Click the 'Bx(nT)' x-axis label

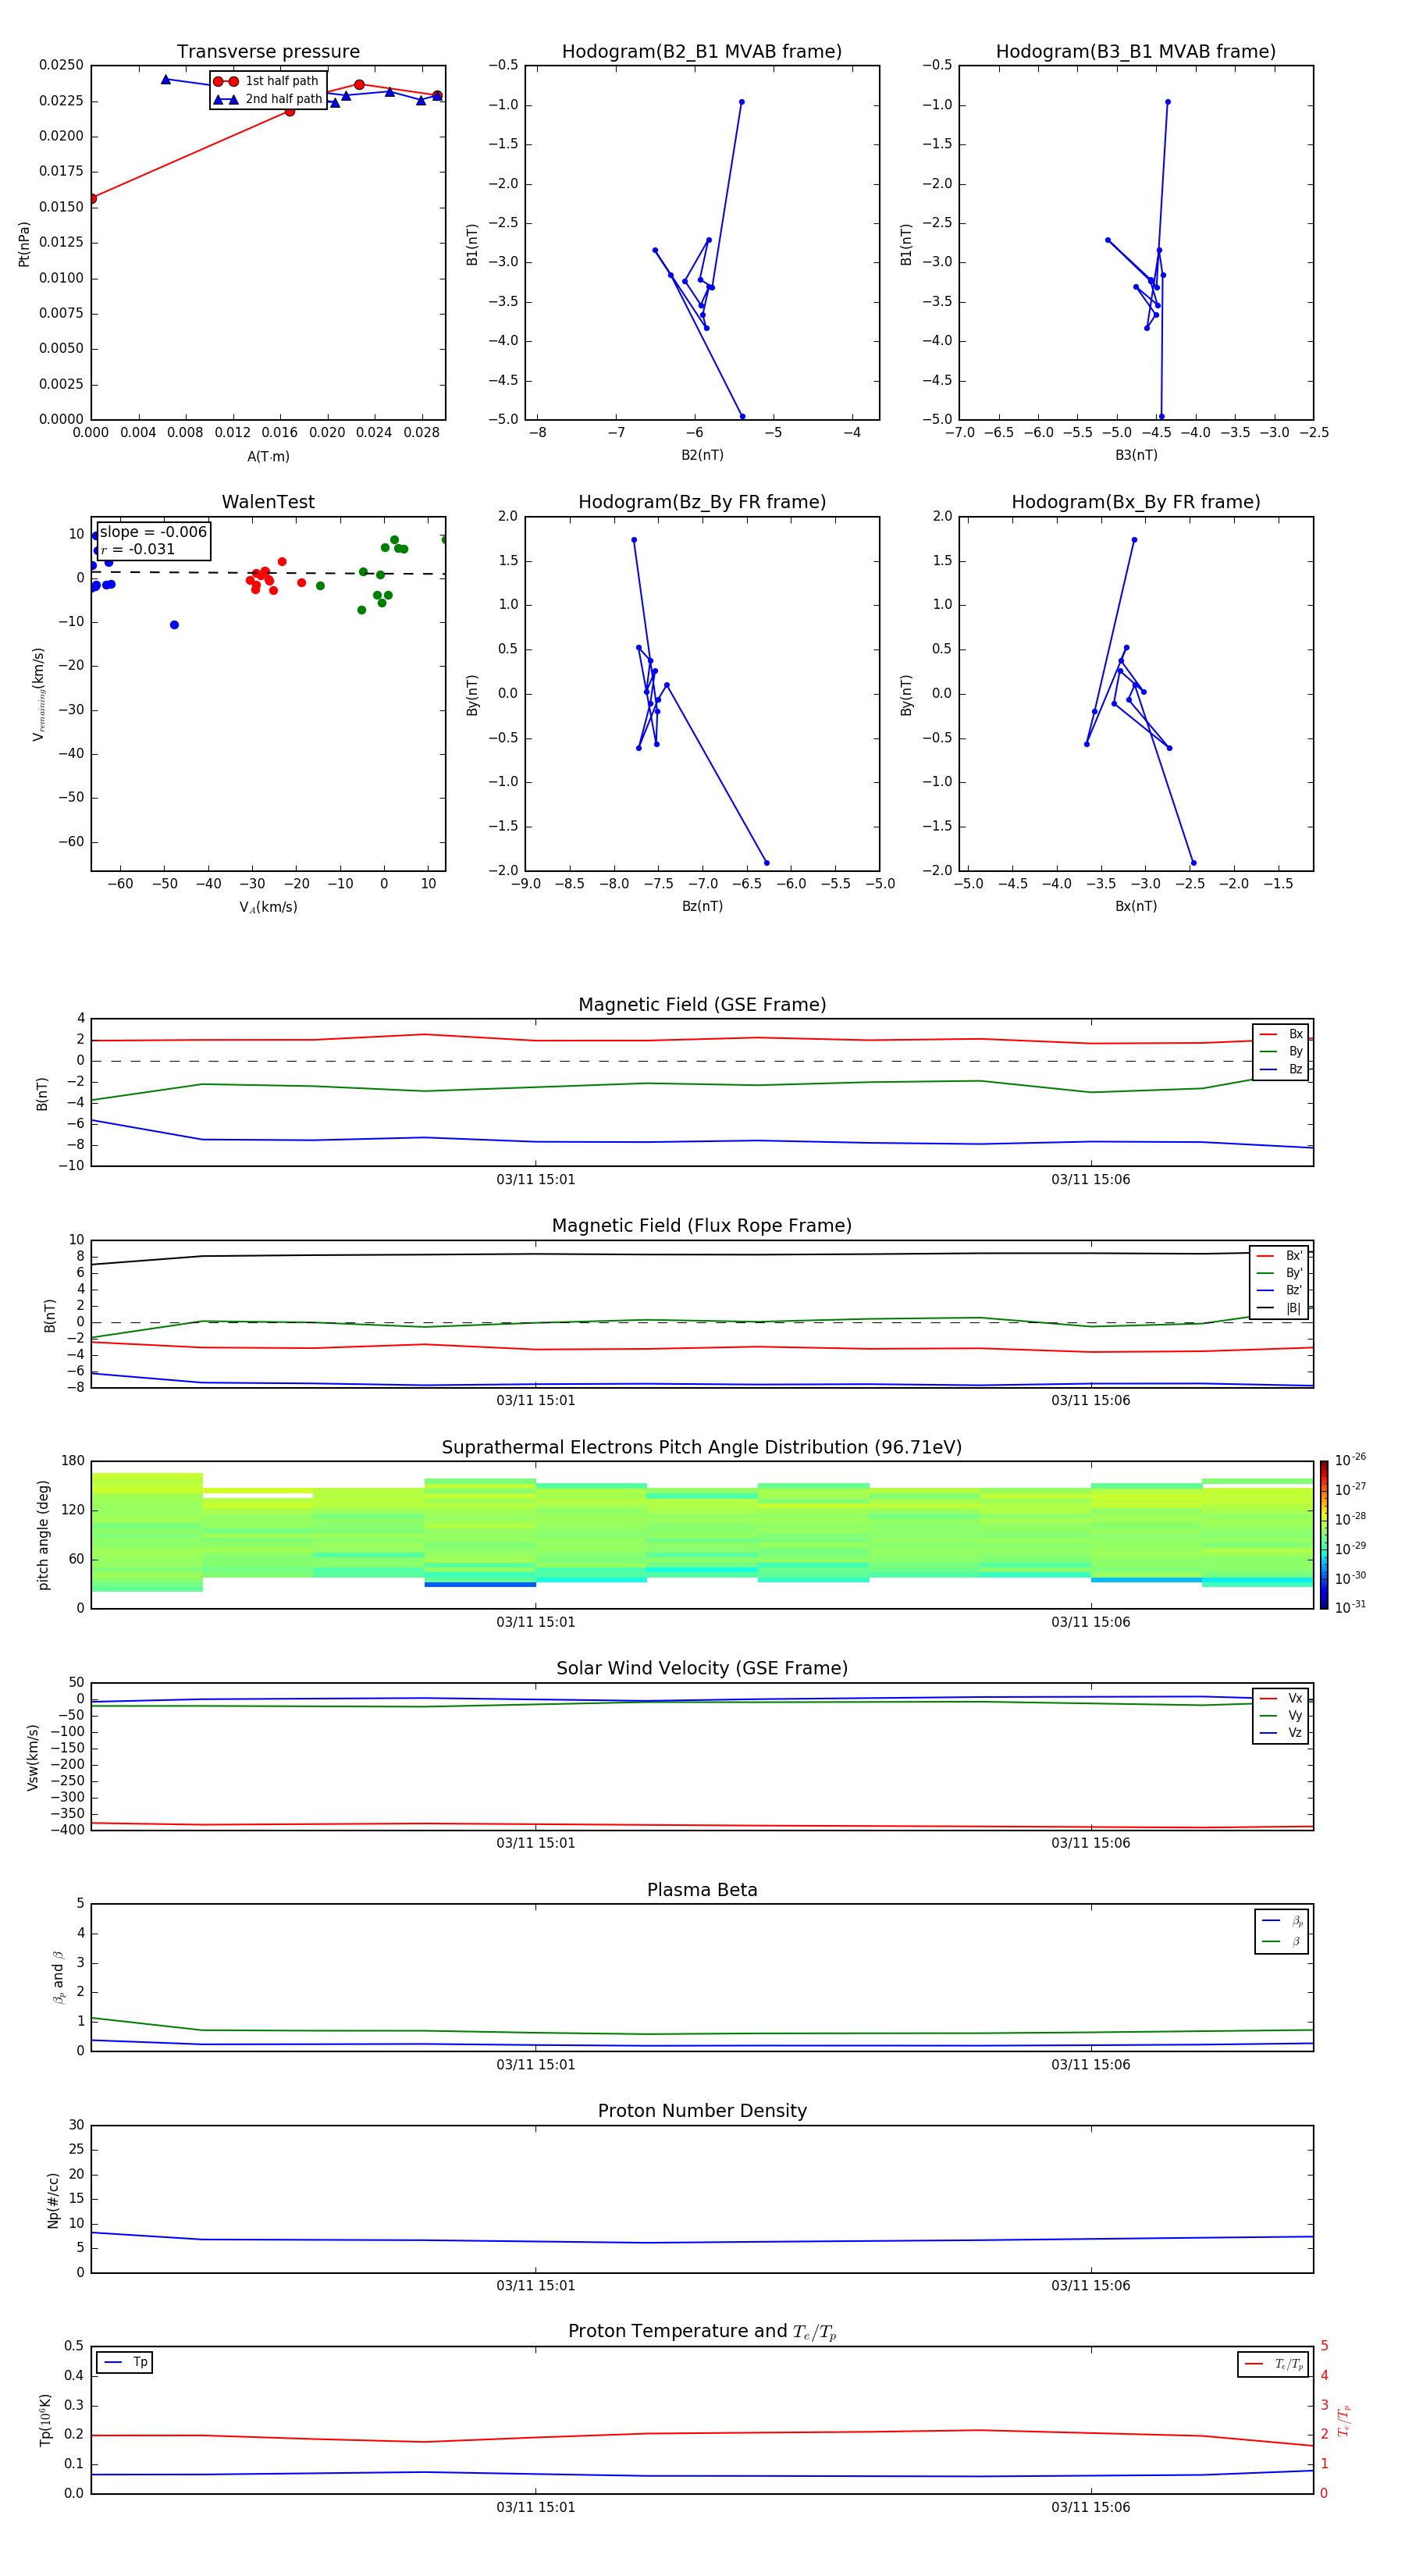[x=1136, y=906]
